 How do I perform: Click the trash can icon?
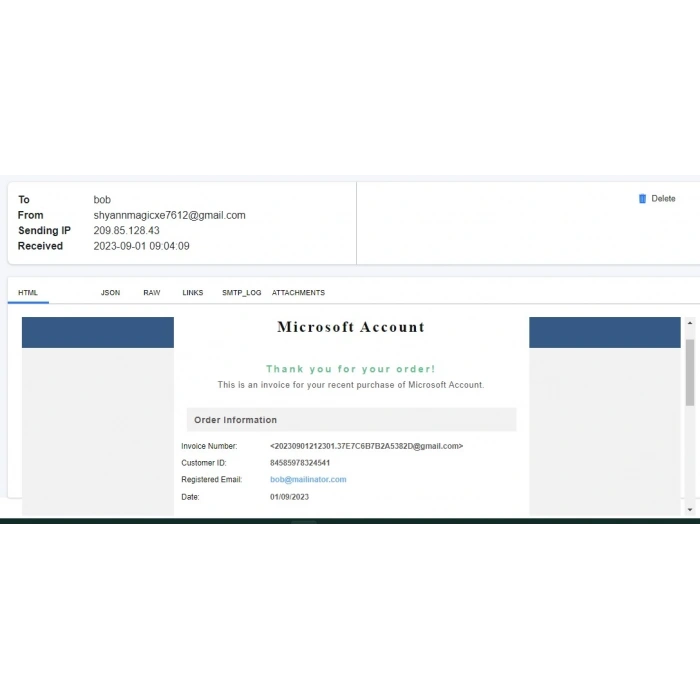click(x=642, y=199)
